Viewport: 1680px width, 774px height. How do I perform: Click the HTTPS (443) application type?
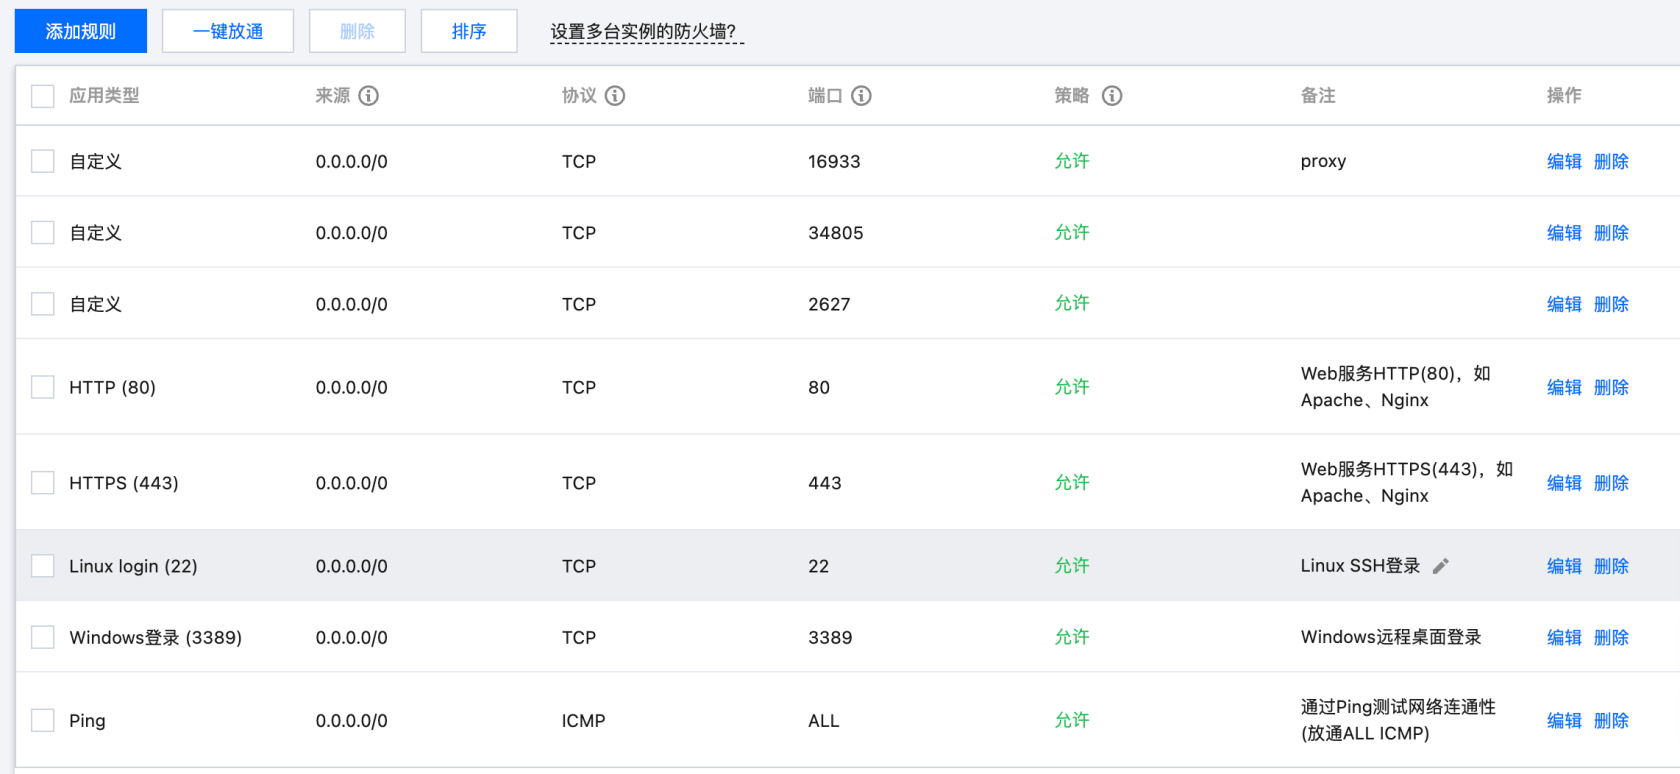click(x=124, y=483)
